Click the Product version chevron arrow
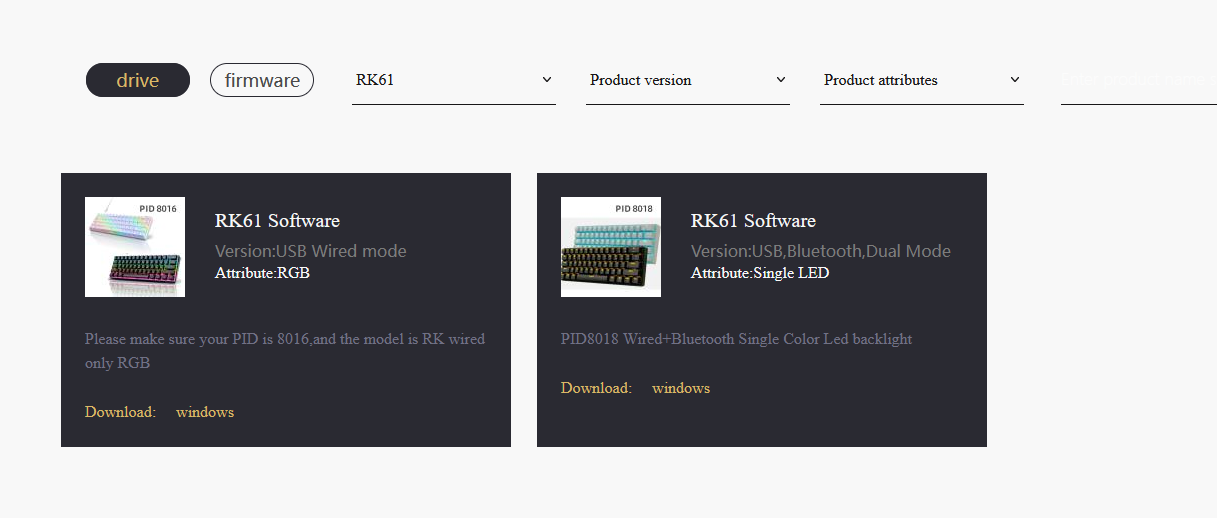 click(781, 80)
